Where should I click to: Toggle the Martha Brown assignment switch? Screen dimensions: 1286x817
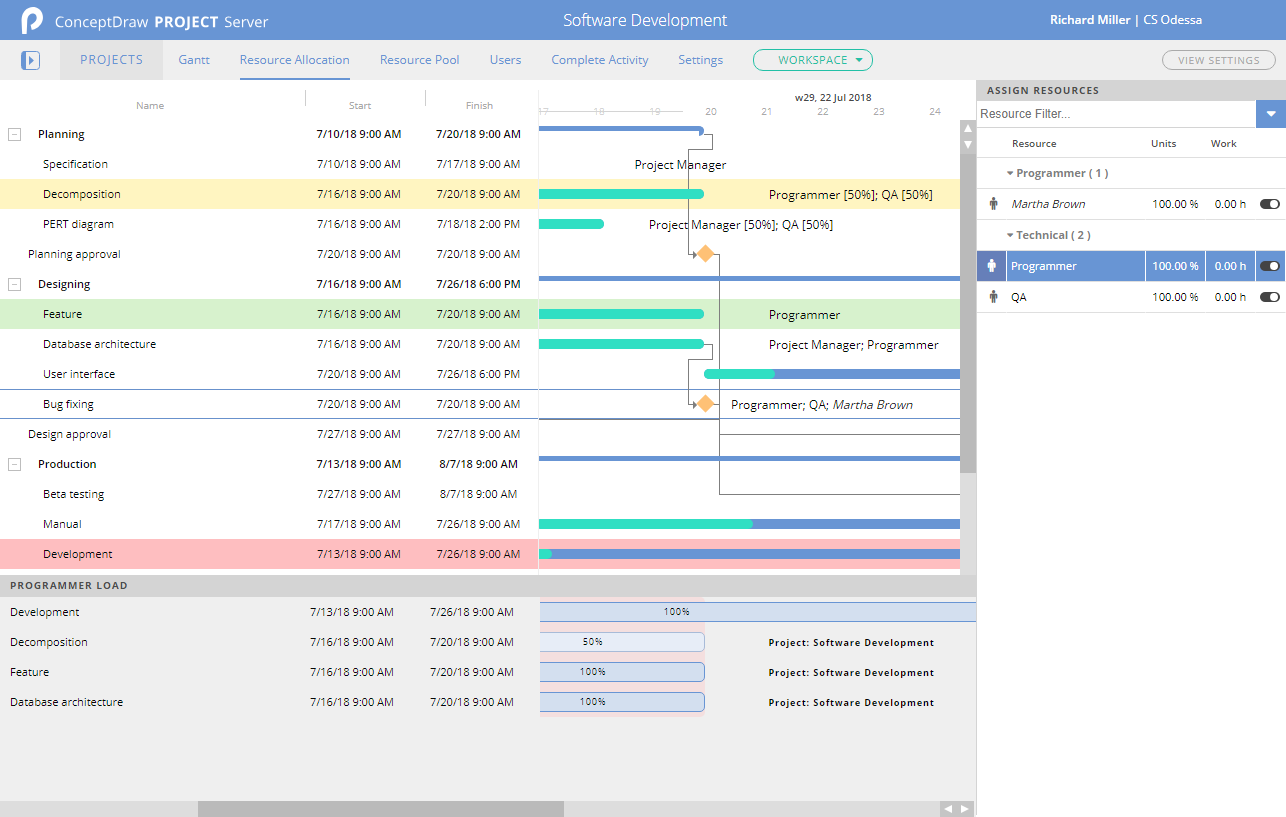(1269, 204)
